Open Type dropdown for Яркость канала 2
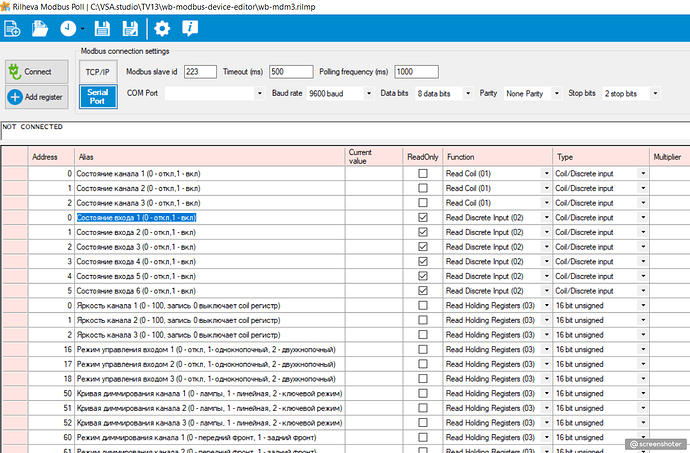Screen dimensions: 690x453 point(643,320)
